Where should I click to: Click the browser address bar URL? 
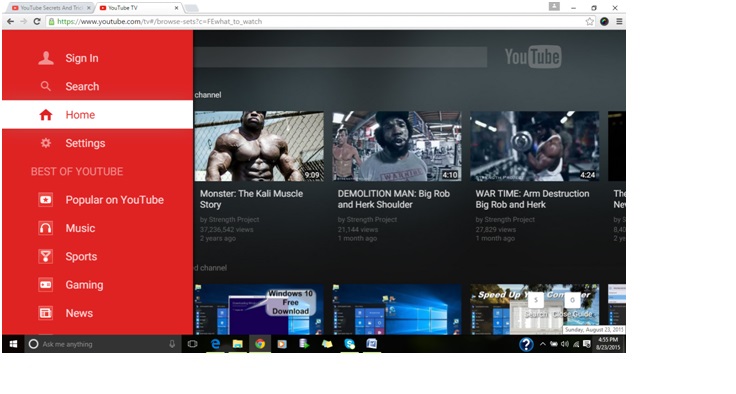(x=160, y=22)
